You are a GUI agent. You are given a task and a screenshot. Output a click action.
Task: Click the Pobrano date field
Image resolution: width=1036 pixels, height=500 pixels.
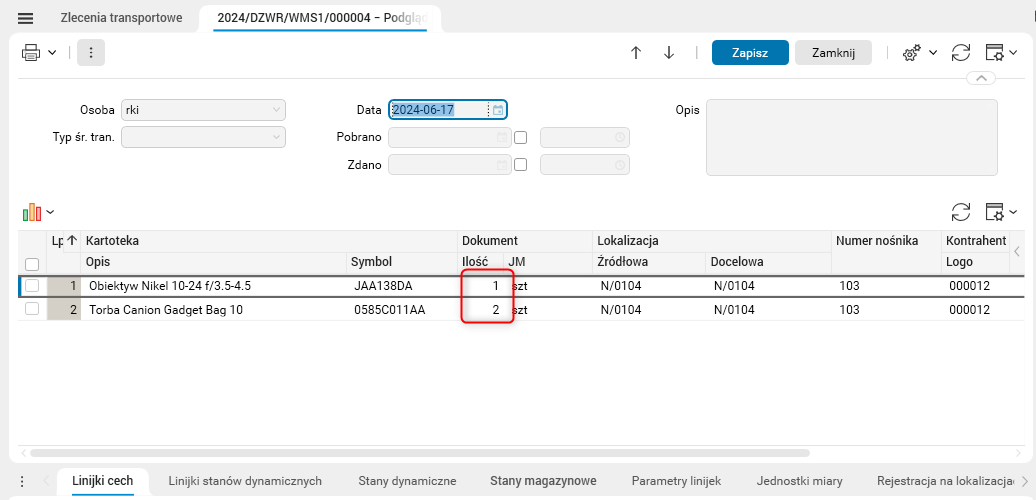pos(449,137)
